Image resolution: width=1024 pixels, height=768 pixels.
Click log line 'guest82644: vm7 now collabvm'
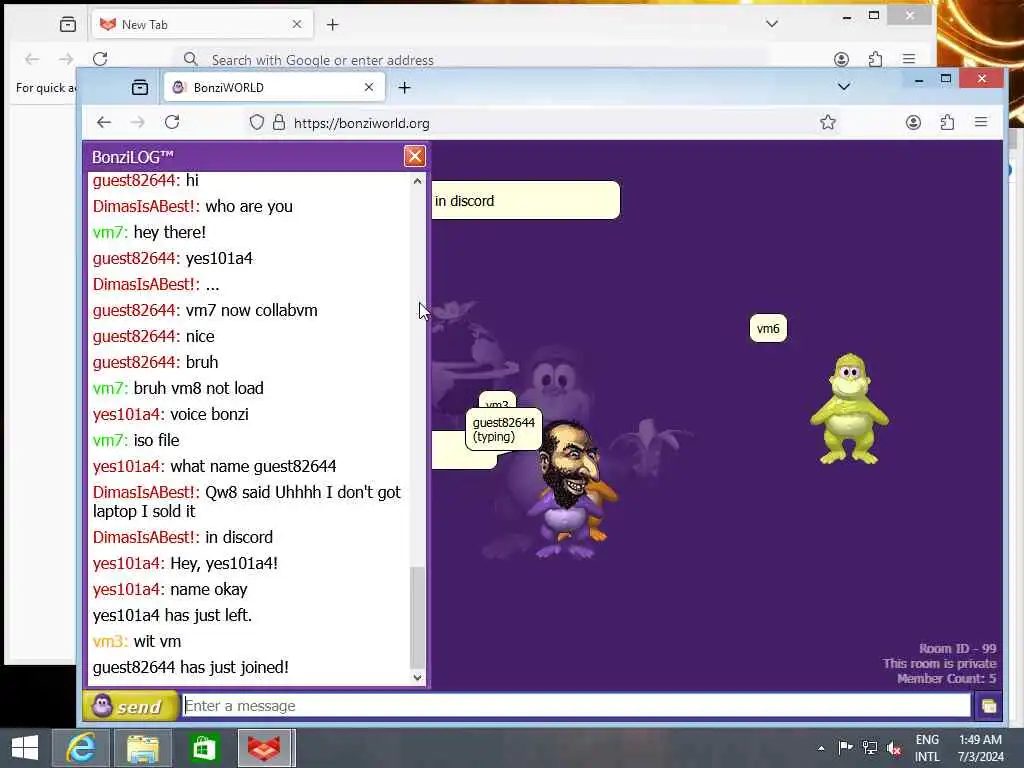205,310
